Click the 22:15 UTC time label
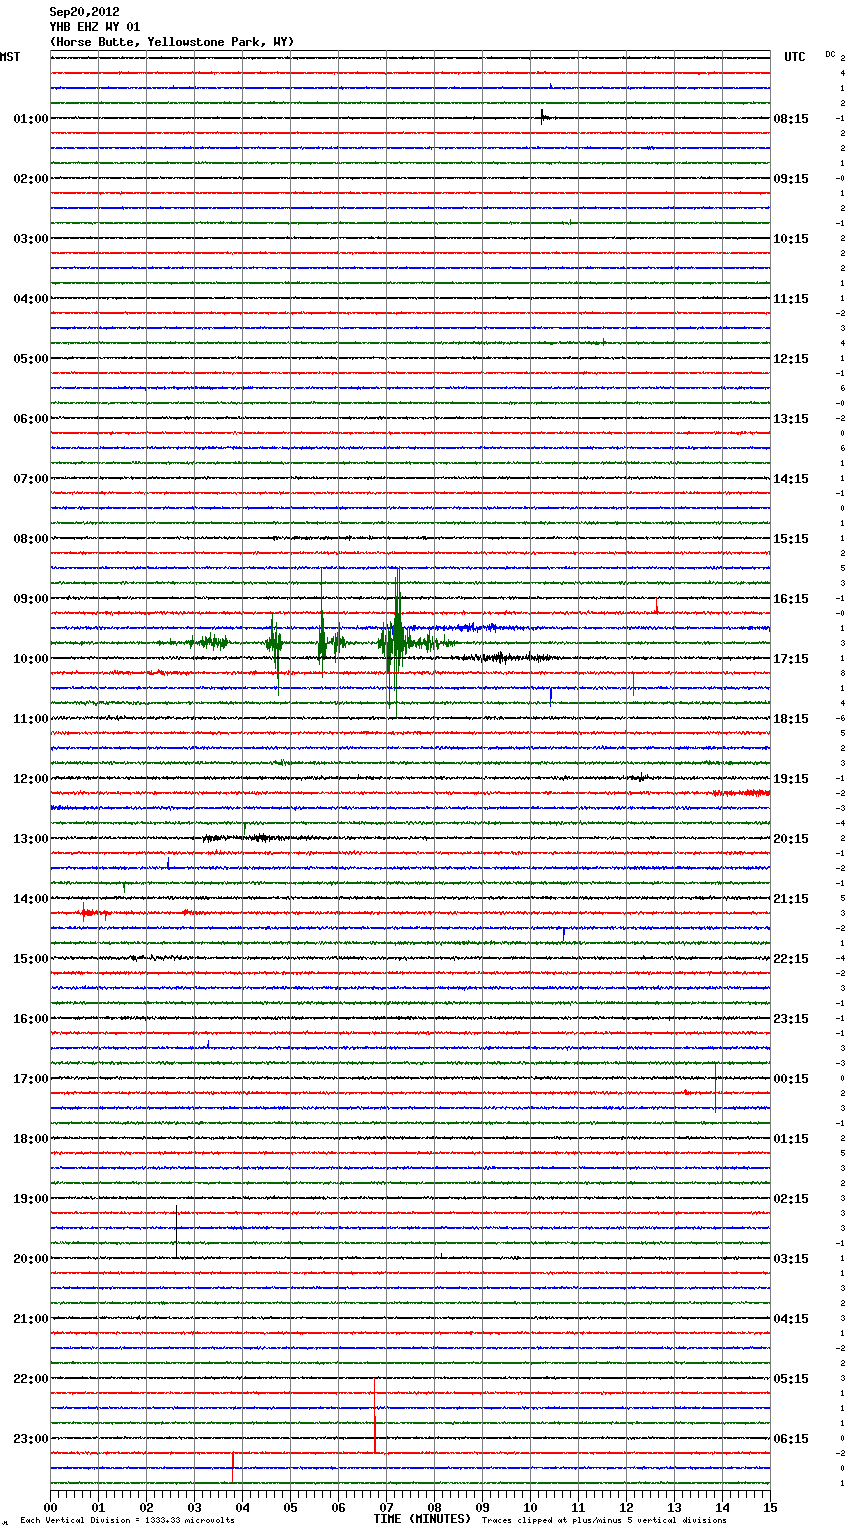This screenshot has width=850, height=1534. 791,959
